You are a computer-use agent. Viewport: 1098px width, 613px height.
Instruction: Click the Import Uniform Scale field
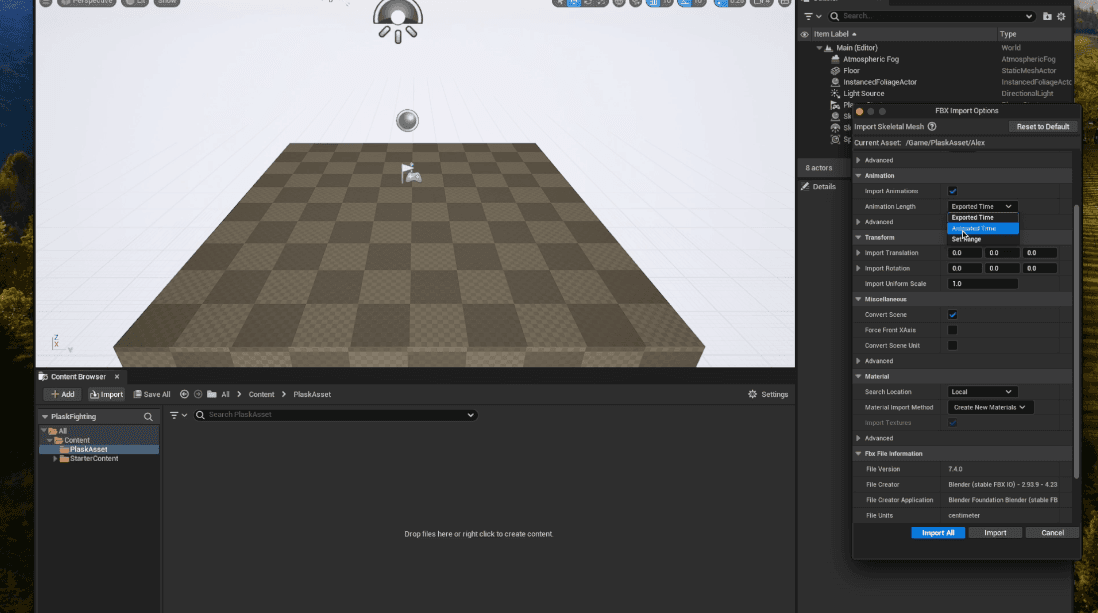coord(982,284)
